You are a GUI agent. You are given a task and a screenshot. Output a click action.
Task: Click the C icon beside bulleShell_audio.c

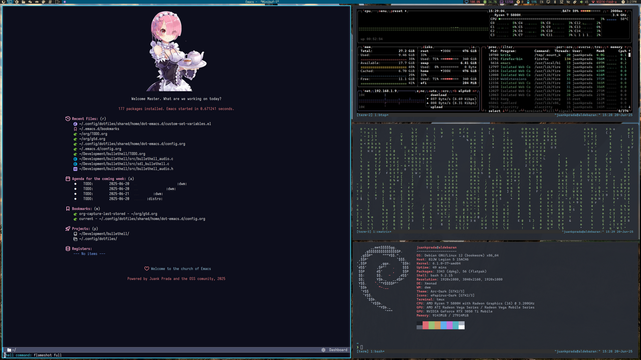tap(75, 159)
